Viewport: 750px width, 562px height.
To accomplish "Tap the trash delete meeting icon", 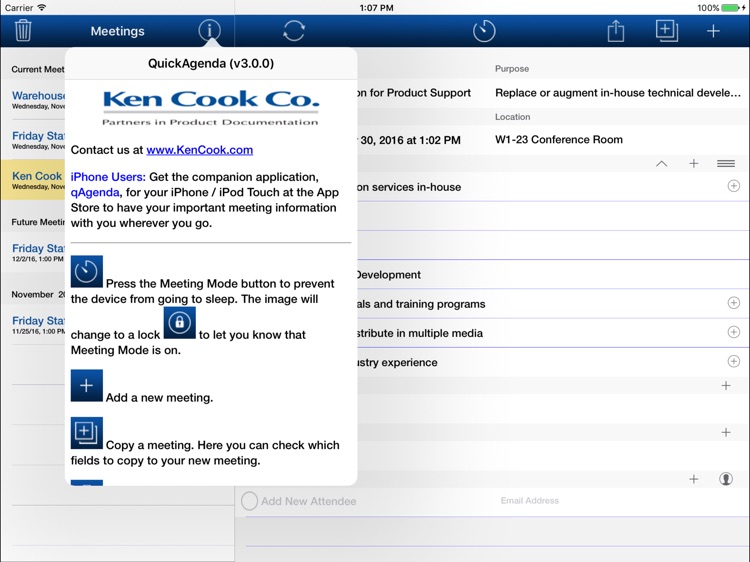I will pyautogui.click(x=22, y=31).
